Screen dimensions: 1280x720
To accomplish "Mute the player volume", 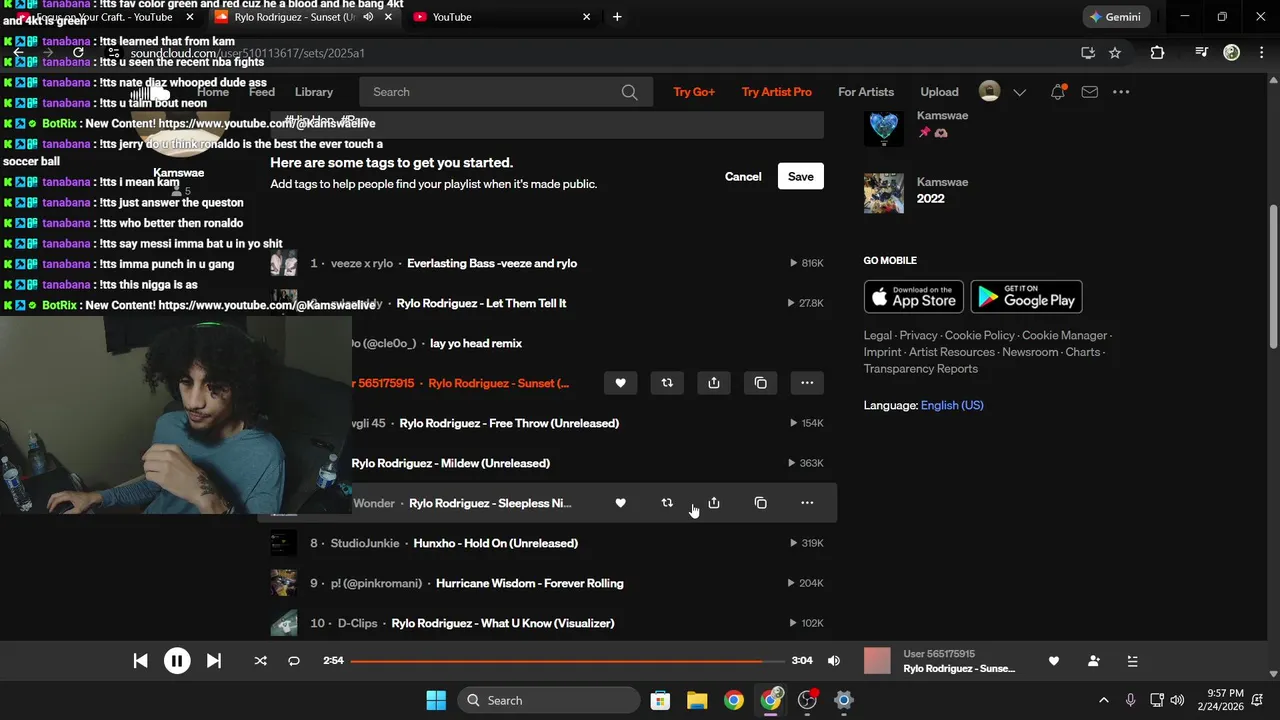I will click(x=834, y=661).
